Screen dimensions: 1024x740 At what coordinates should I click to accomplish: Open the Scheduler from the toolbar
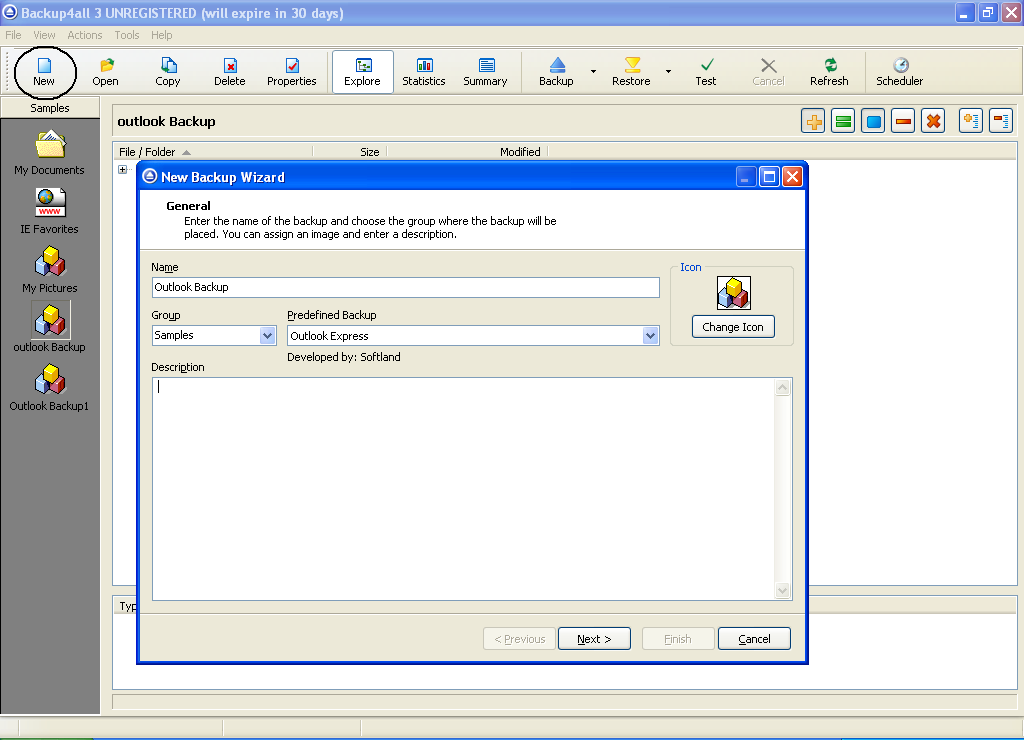(900, 72)
